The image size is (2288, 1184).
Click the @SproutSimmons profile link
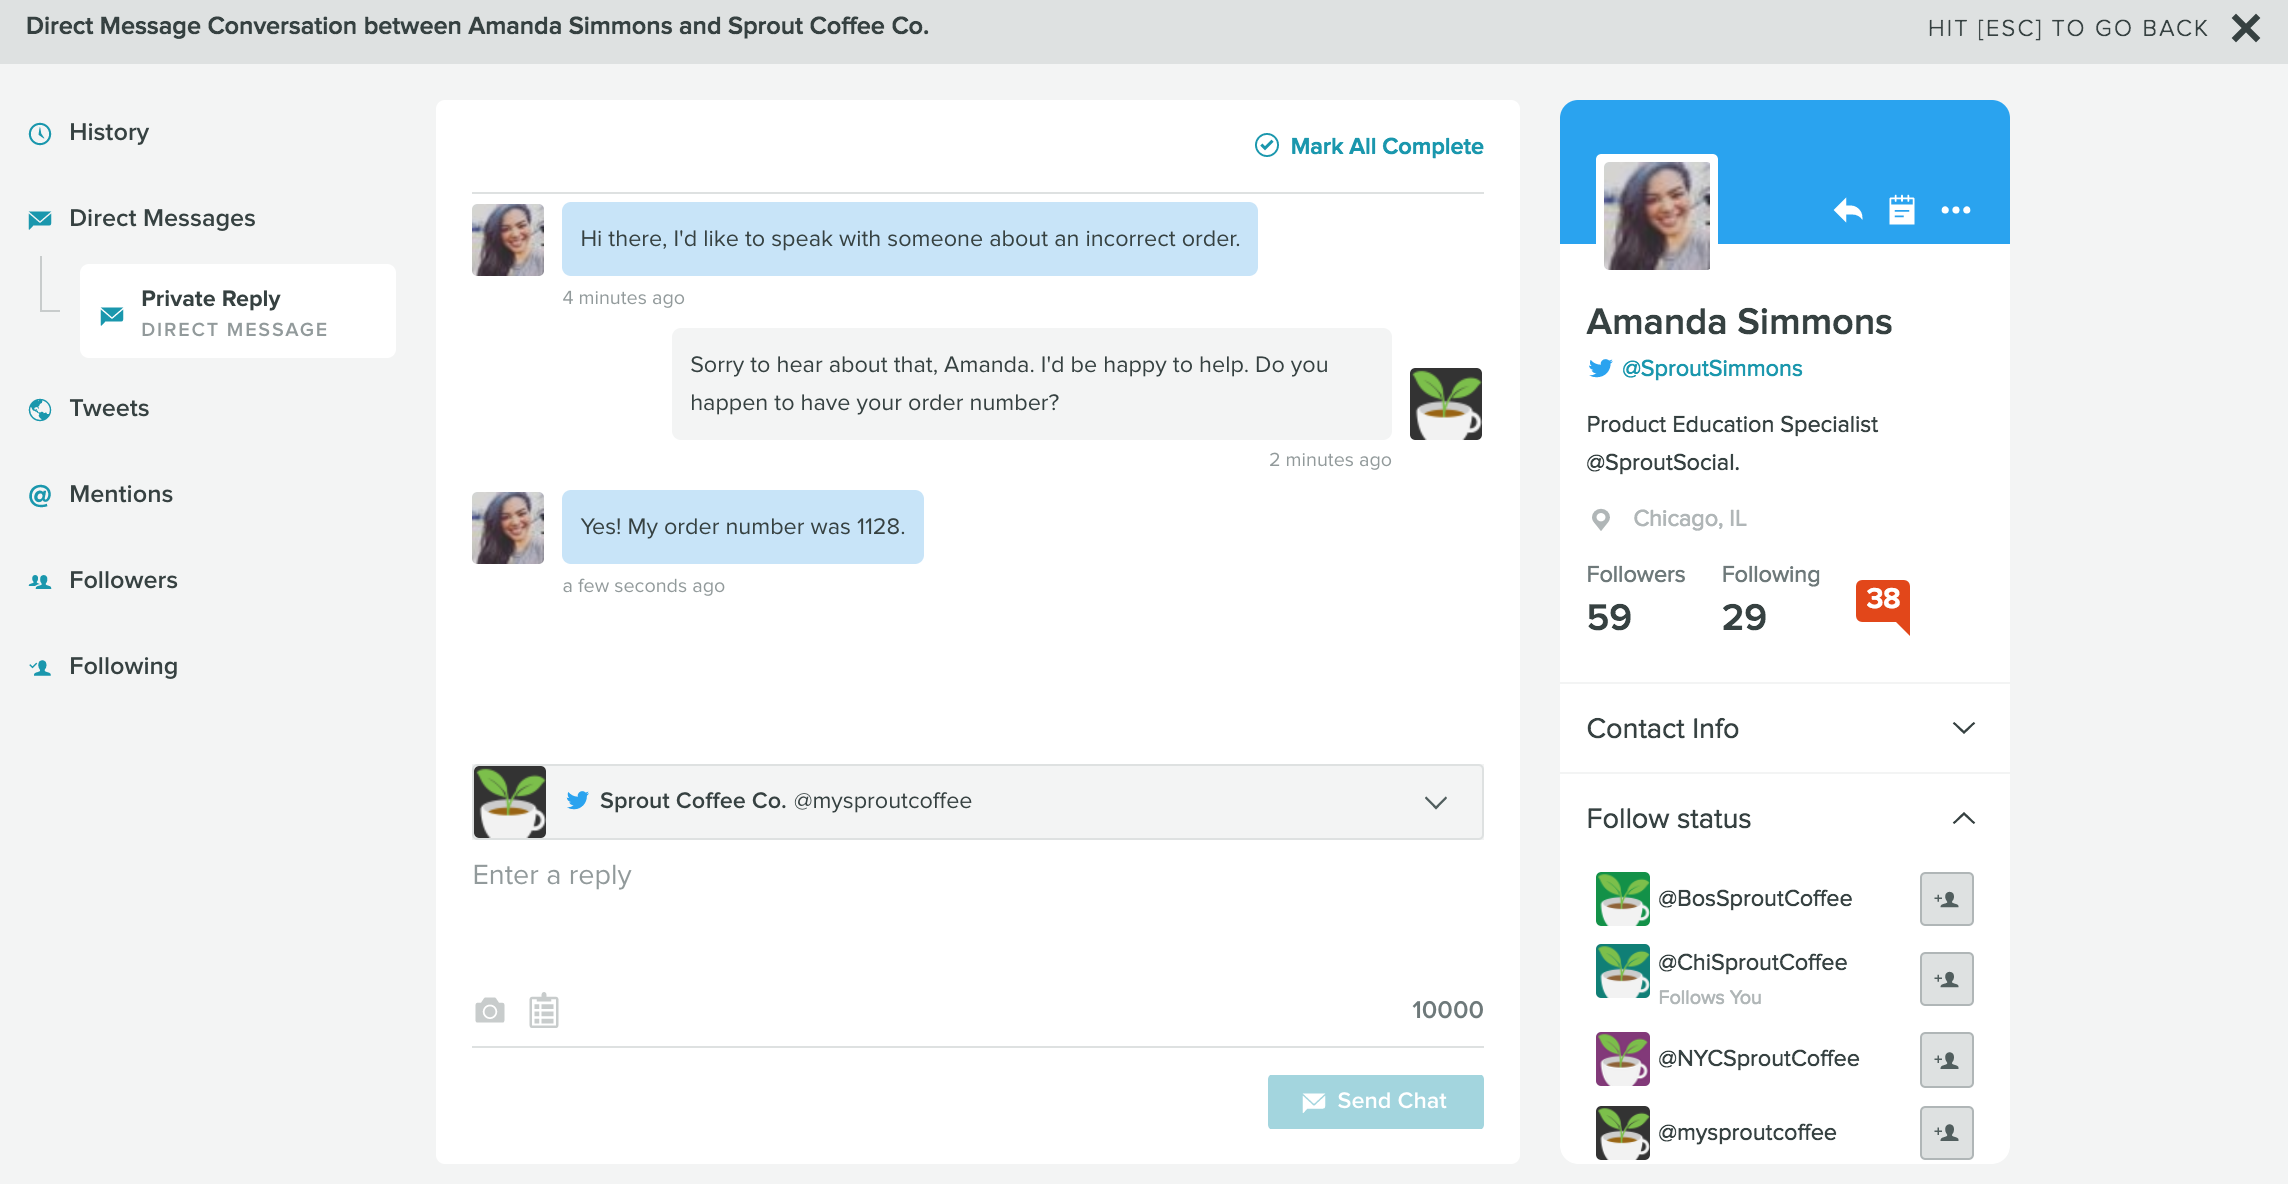[1713, 368]
